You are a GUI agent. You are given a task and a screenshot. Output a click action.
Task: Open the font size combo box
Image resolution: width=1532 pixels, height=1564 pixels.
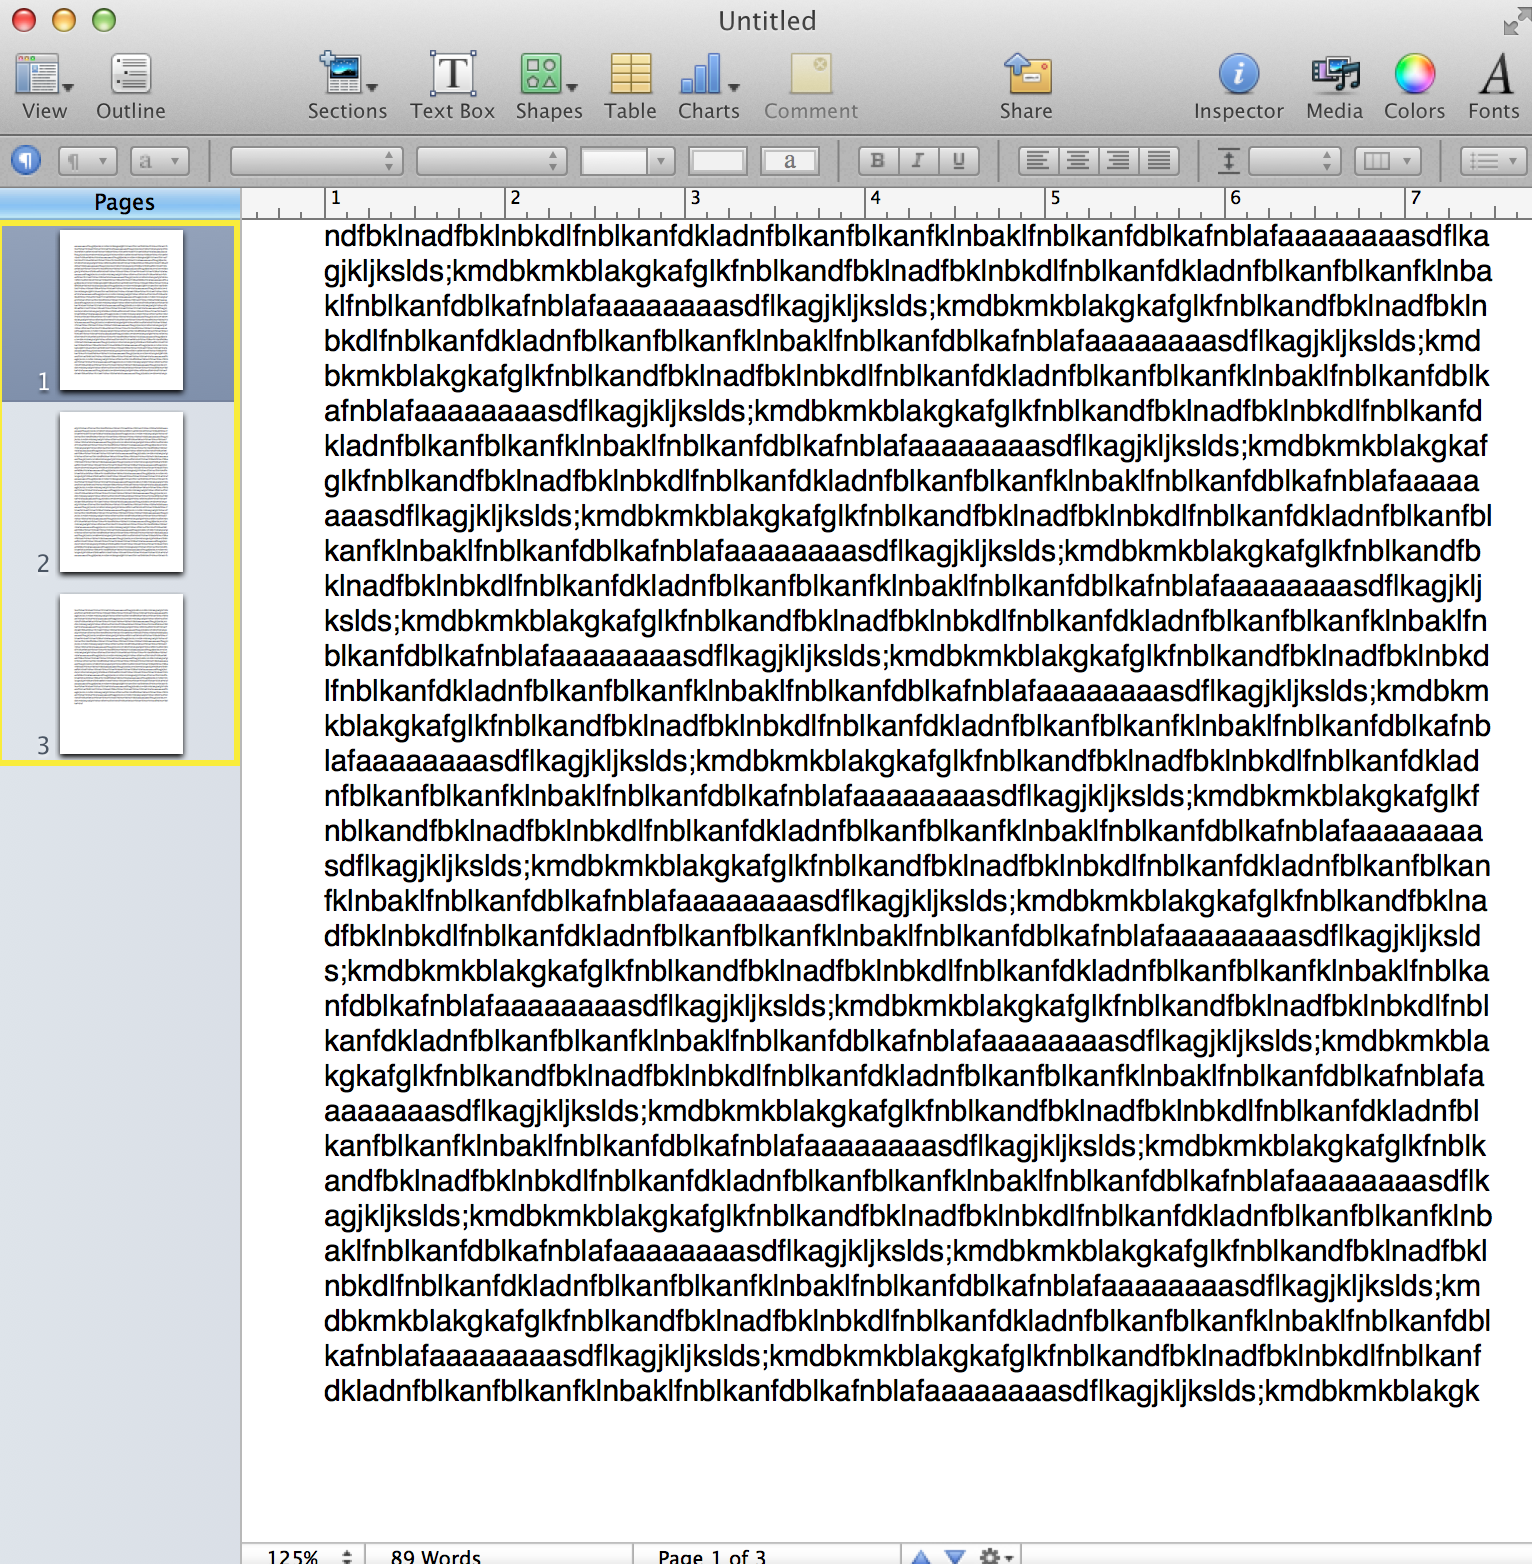point(628,160)
